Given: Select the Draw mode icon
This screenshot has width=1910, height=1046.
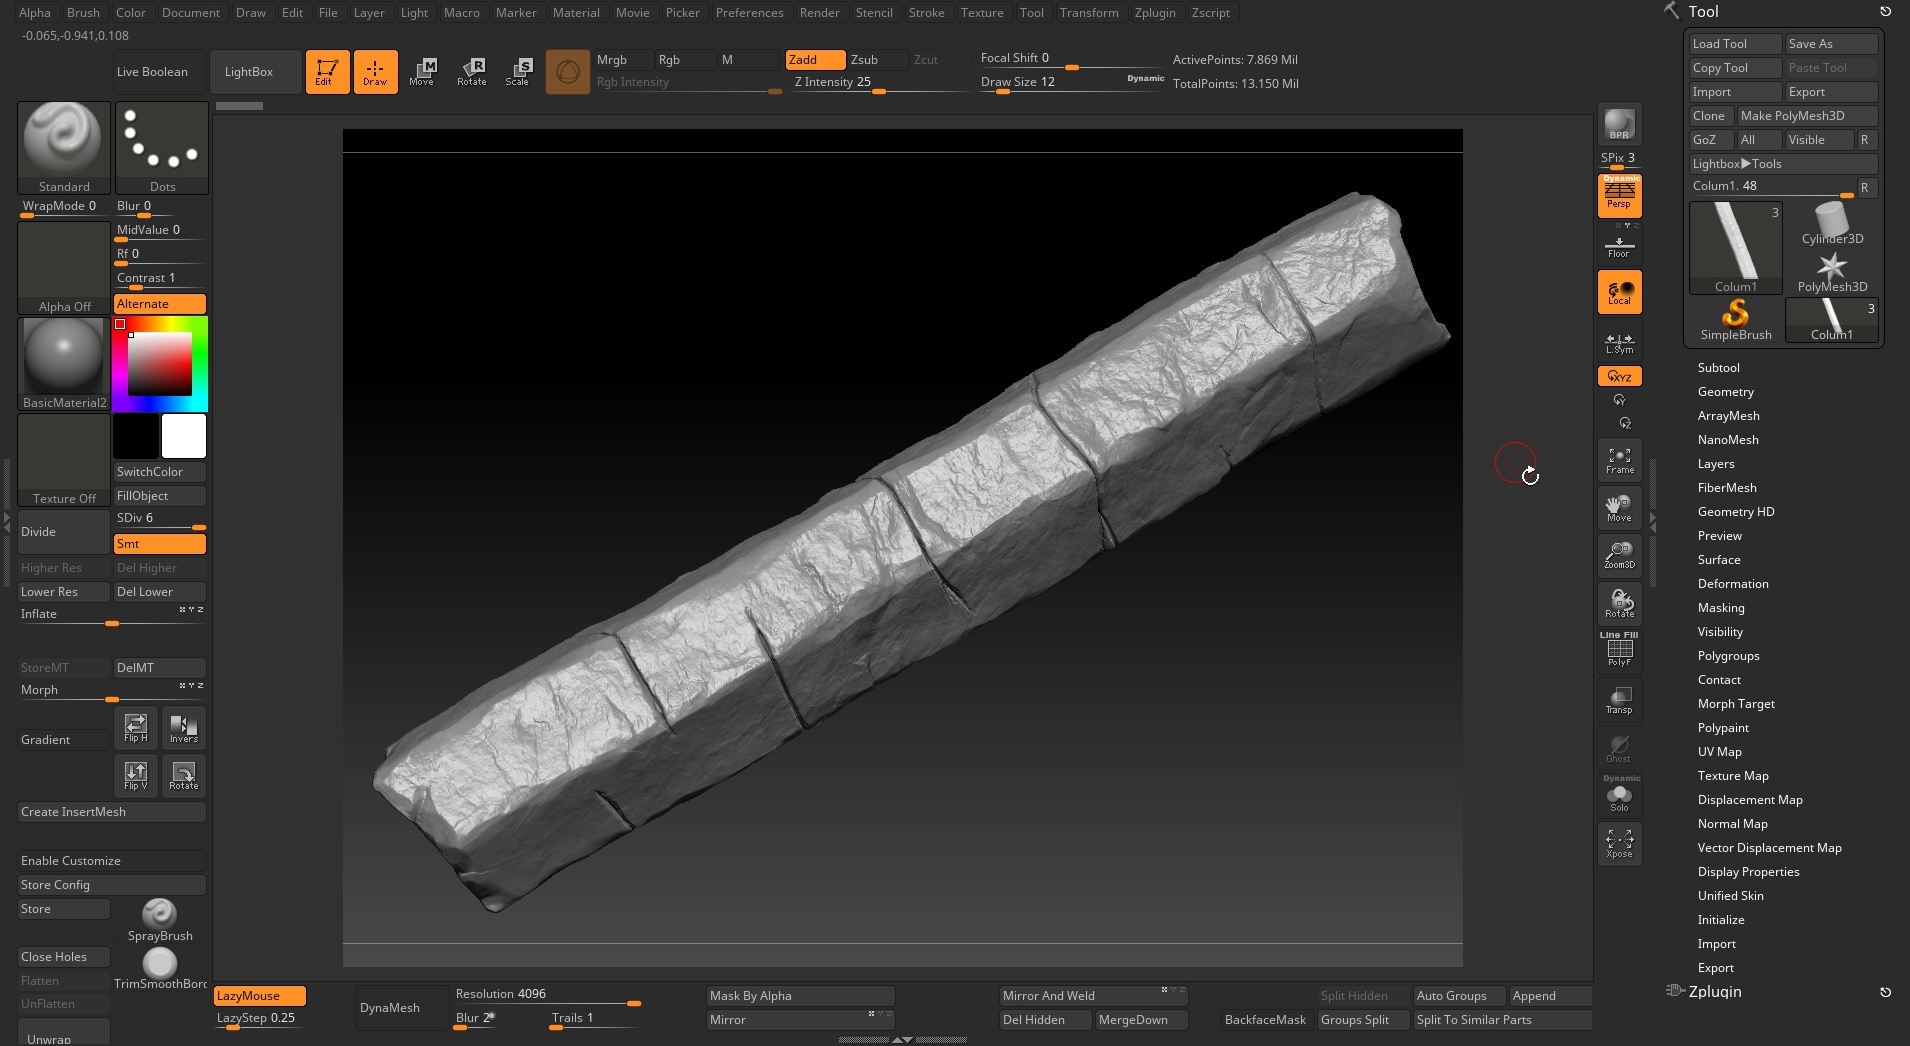Looking at the screenshot, I should [x=375, y=72].
